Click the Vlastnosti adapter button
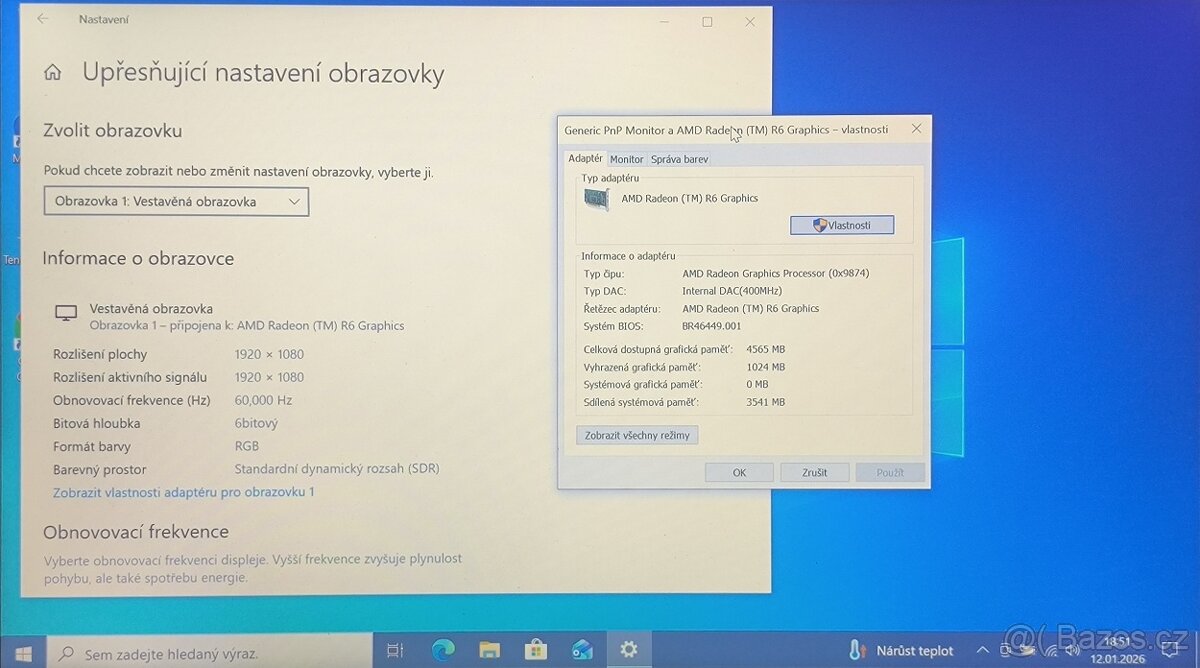The height and width of the screenshot is (668, 1200). tap(841, 225)
